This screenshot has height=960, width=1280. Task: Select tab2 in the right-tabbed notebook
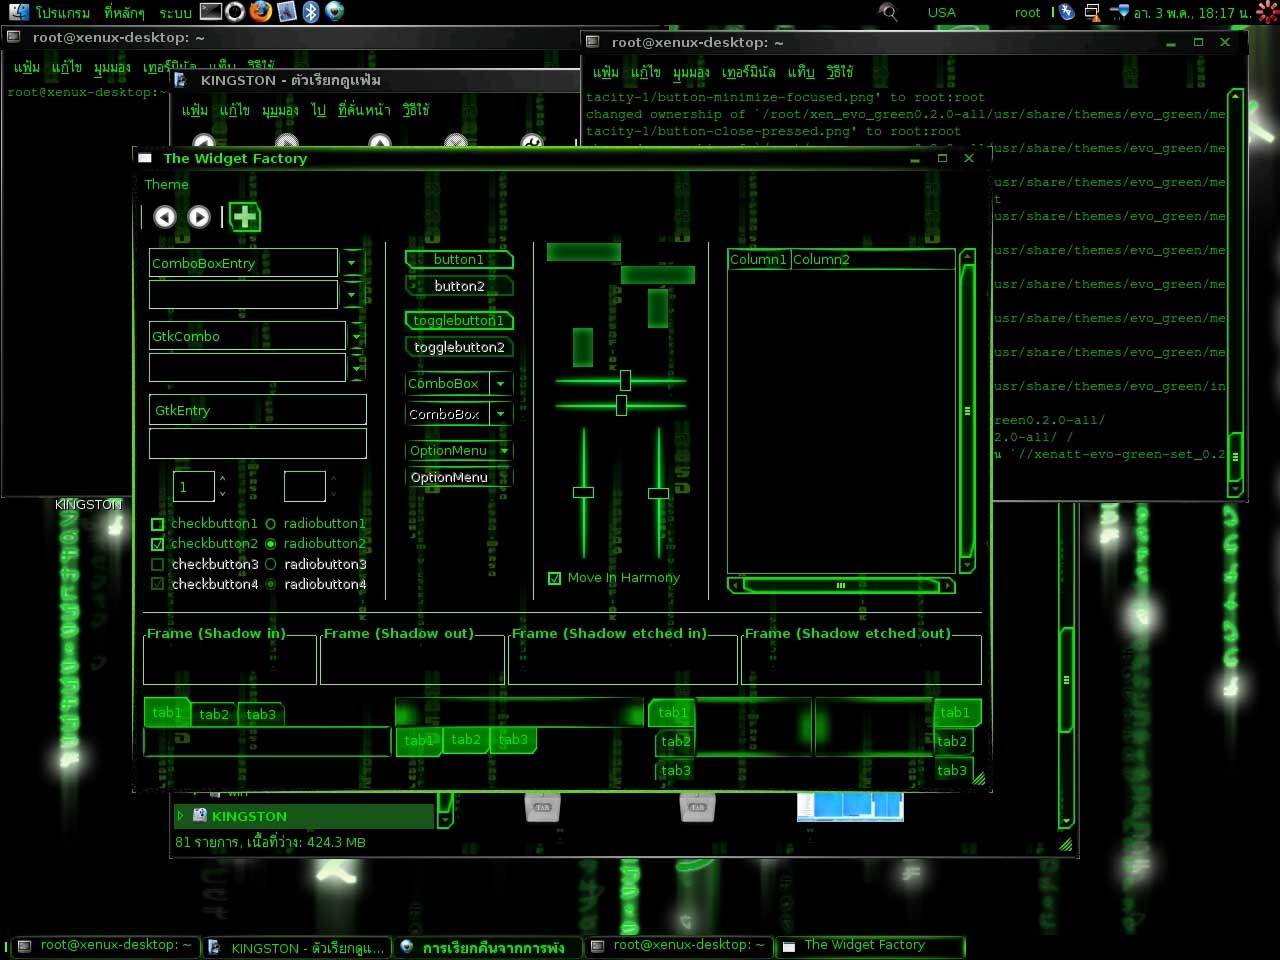pyautogui.click(x=952, y=741)
